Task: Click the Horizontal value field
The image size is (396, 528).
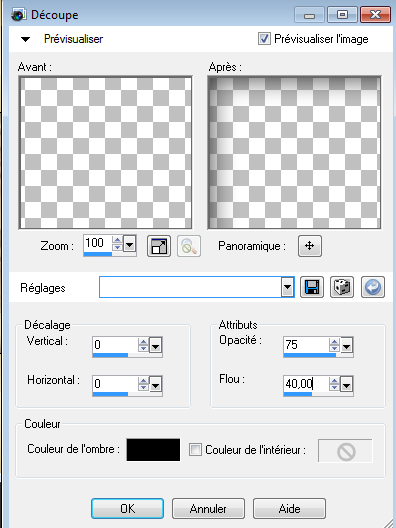Action: point(115,384)
